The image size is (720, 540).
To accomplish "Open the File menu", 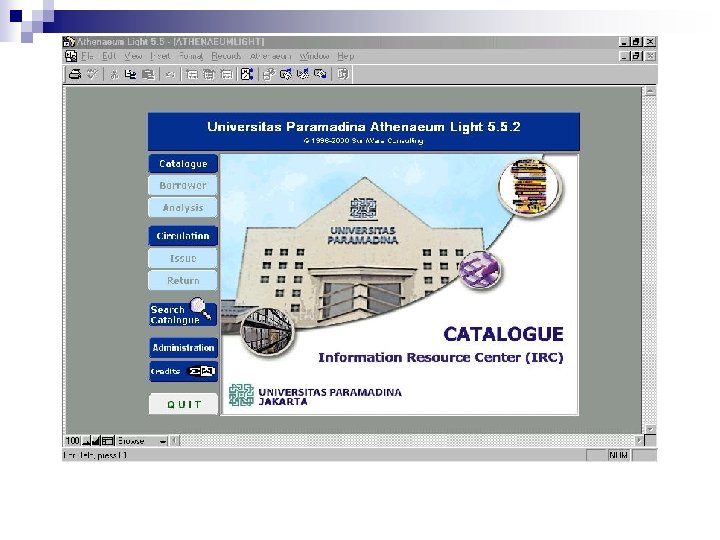I will [x=87, y=56].
